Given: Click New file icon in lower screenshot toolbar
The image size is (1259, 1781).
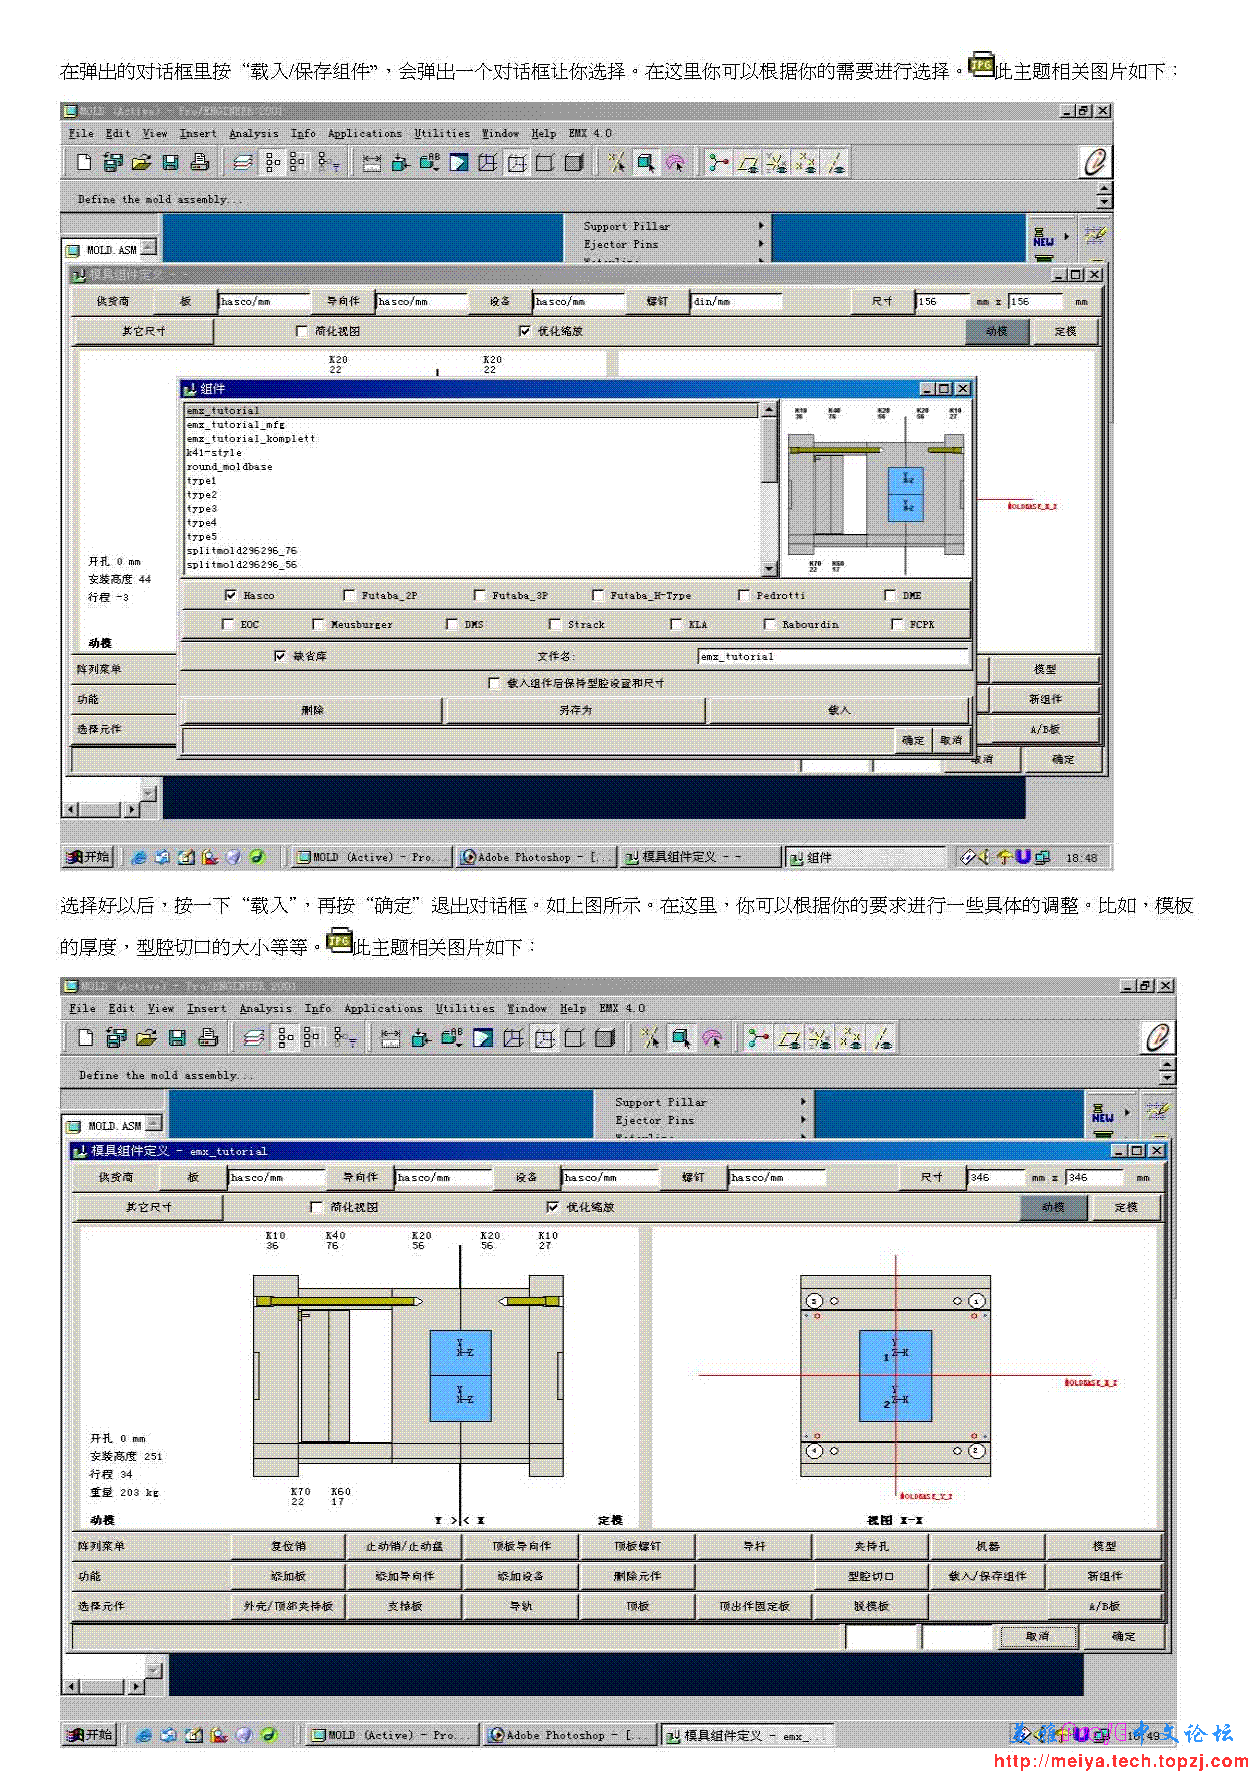Looking at the screenshot, I should click(86, 1038).
